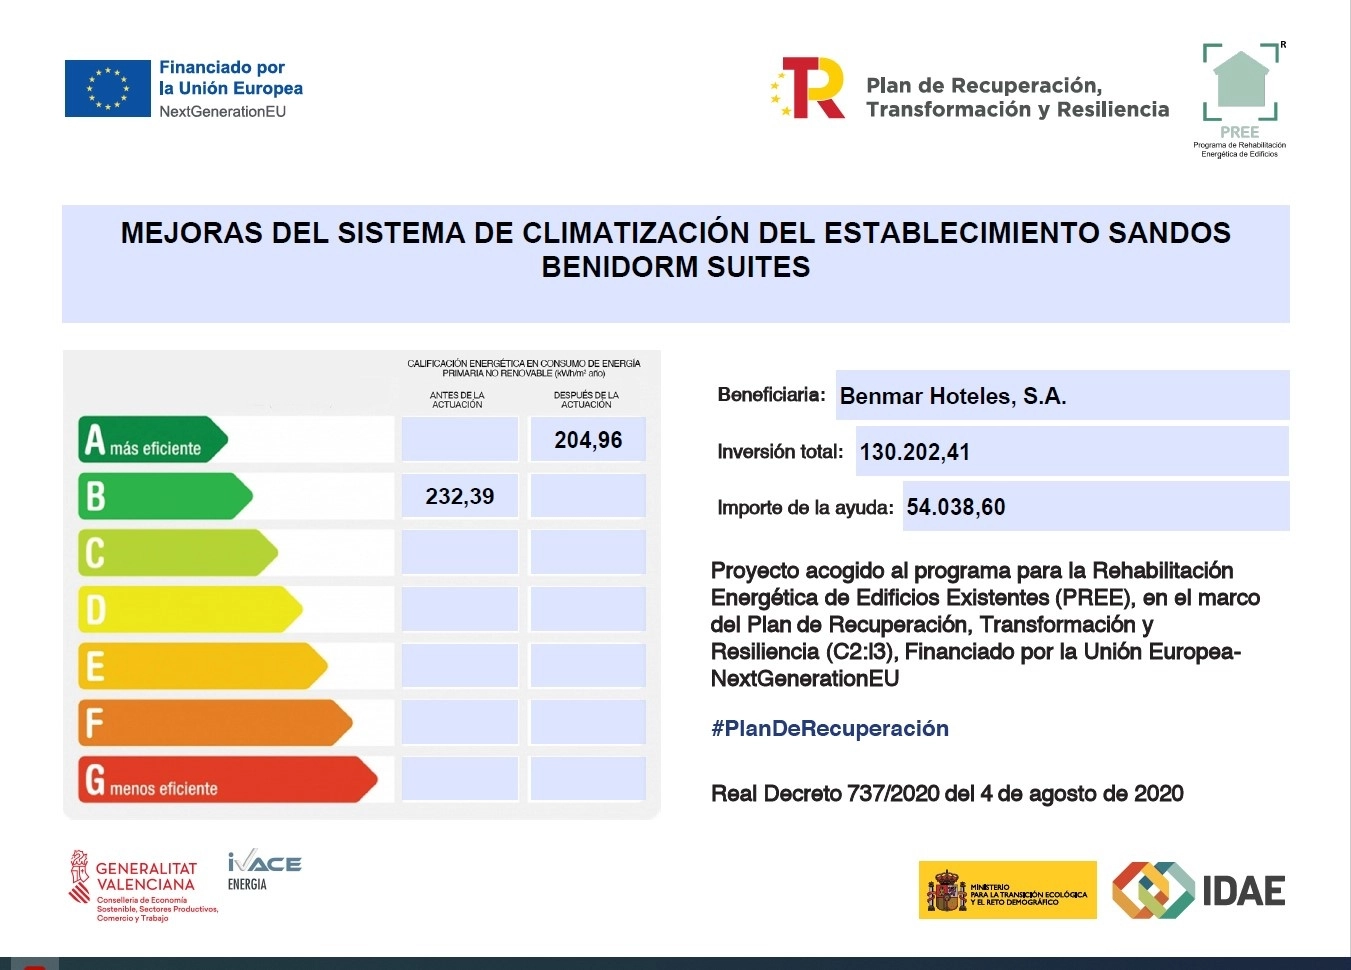Pick the yellow D rating arrow
1351x970 pixels.
[x=189, y=609]
